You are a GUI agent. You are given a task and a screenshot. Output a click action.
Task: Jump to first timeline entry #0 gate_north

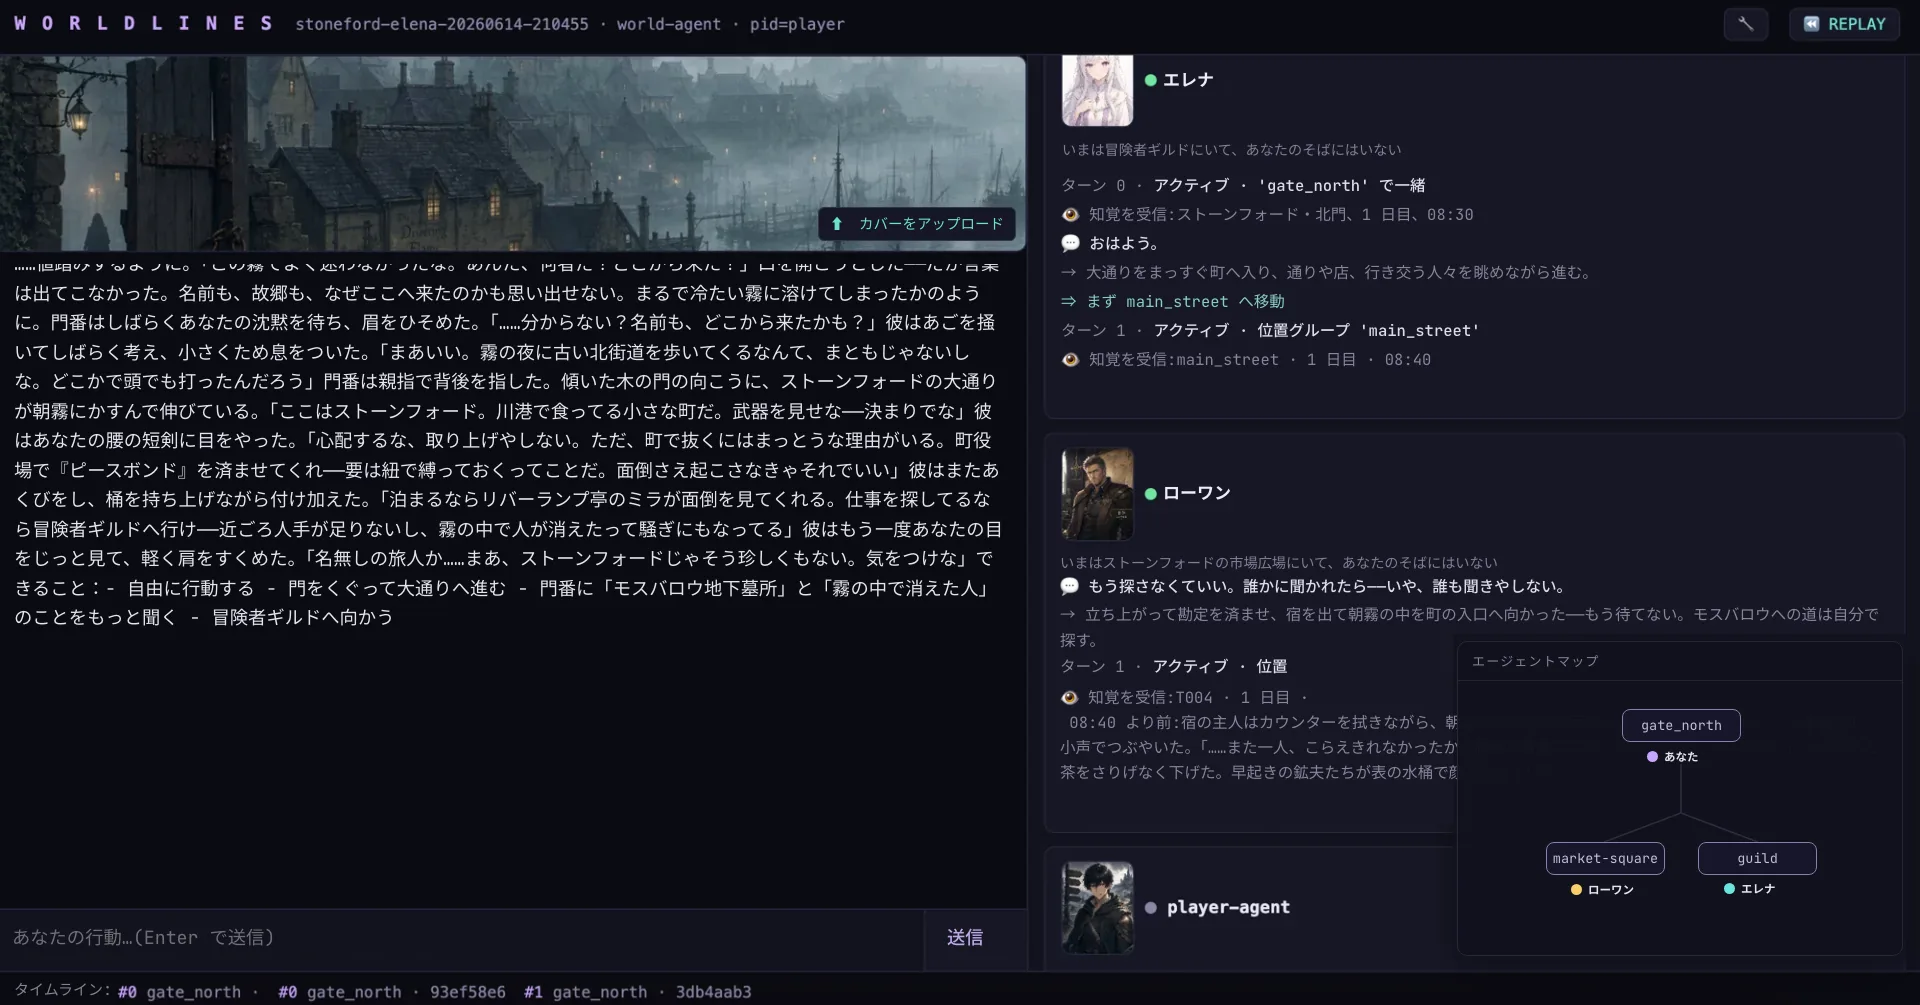click(179, 992)
